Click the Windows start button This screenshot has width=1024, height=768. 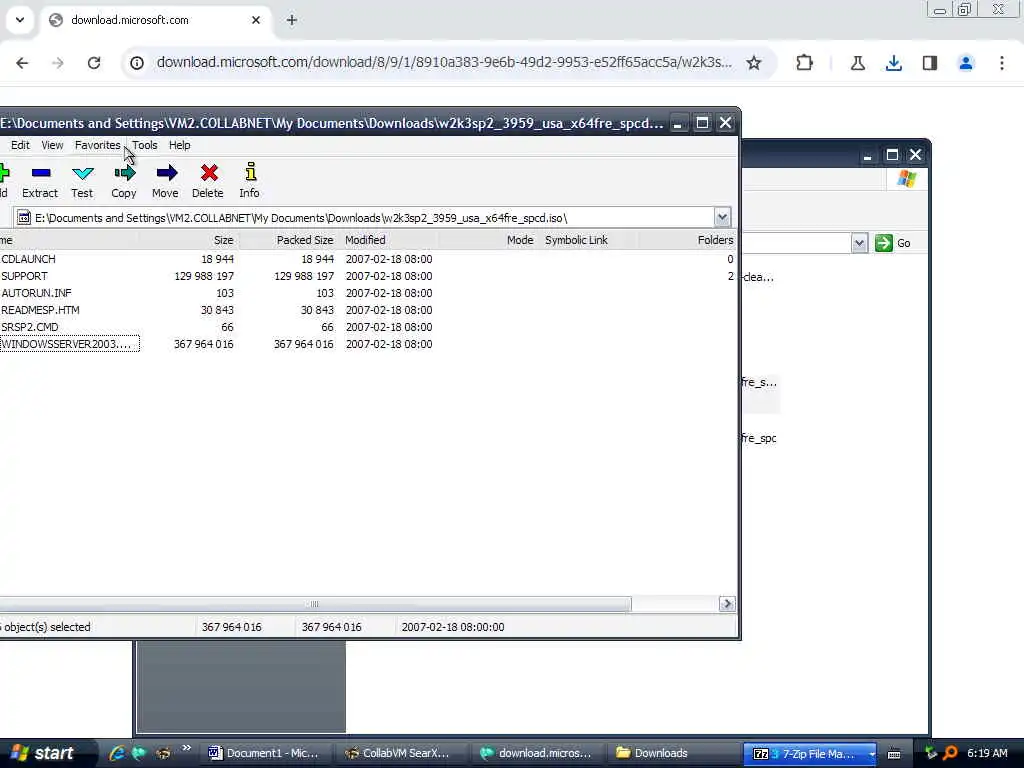tap(43, 753)
